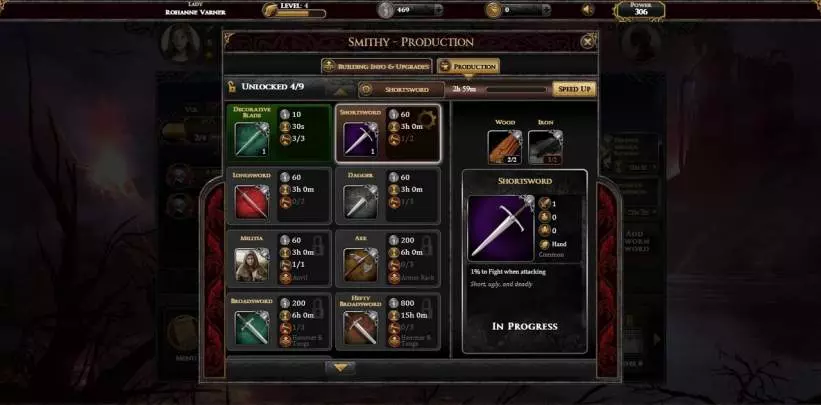Select the Broadsword green item icon
Viewport: 821px width, 405px height.
(252, 327)
